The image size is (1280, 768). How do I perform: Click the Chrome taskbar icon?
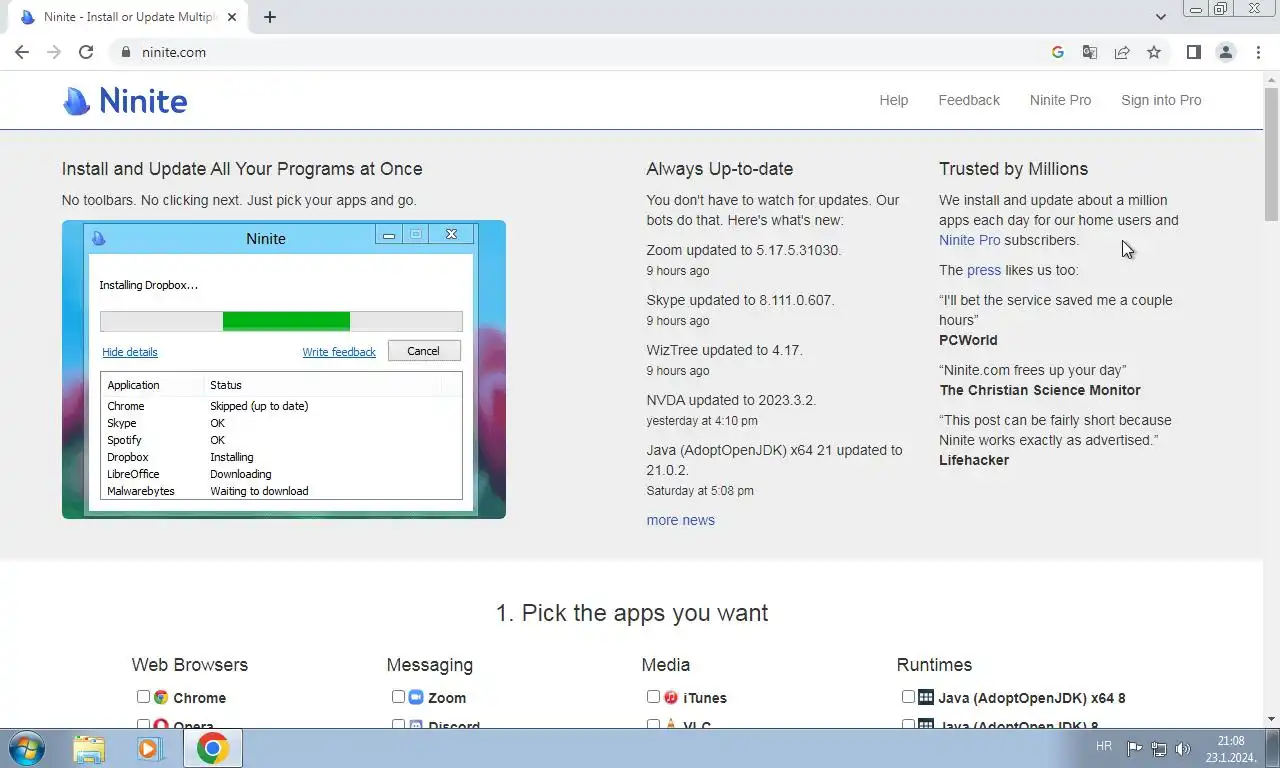pyautogui.click(x=212, y=748)
